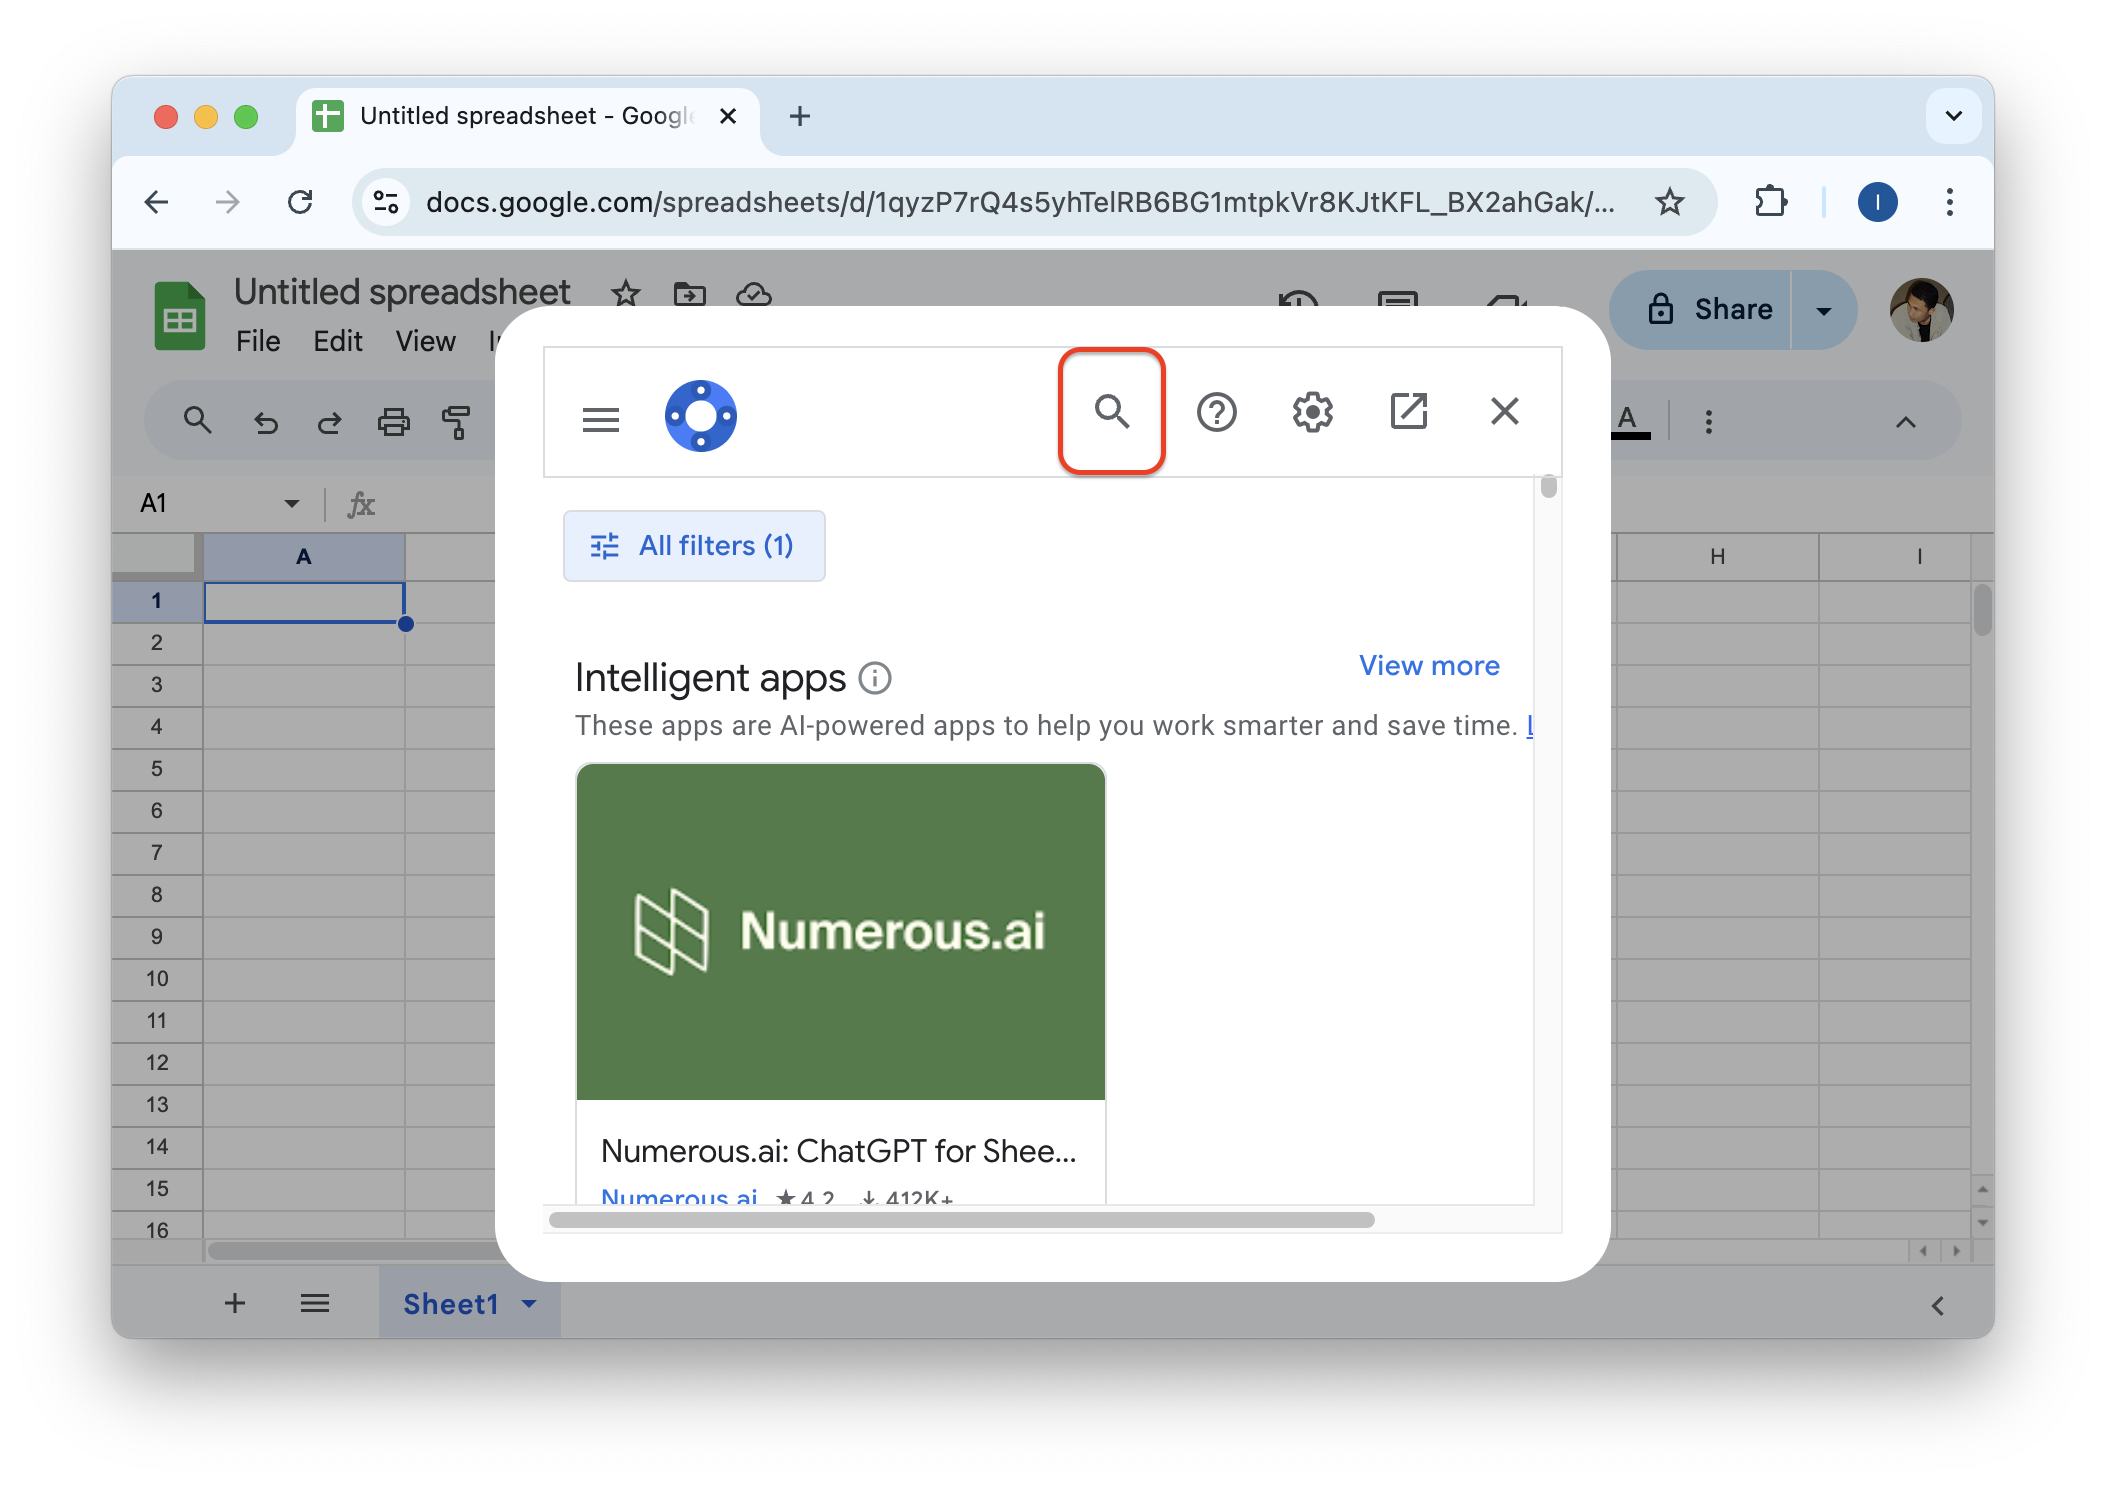Screen dimensions: 2106x1486
Task: Star the Untitled spreadsheet title
Action: (x=626, y=294)
